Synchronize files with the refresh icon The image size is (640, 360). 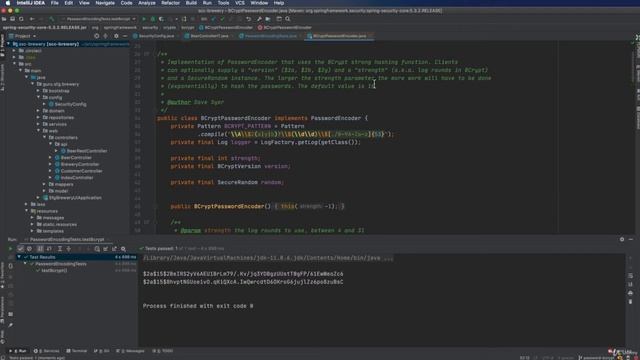[21, 19]
